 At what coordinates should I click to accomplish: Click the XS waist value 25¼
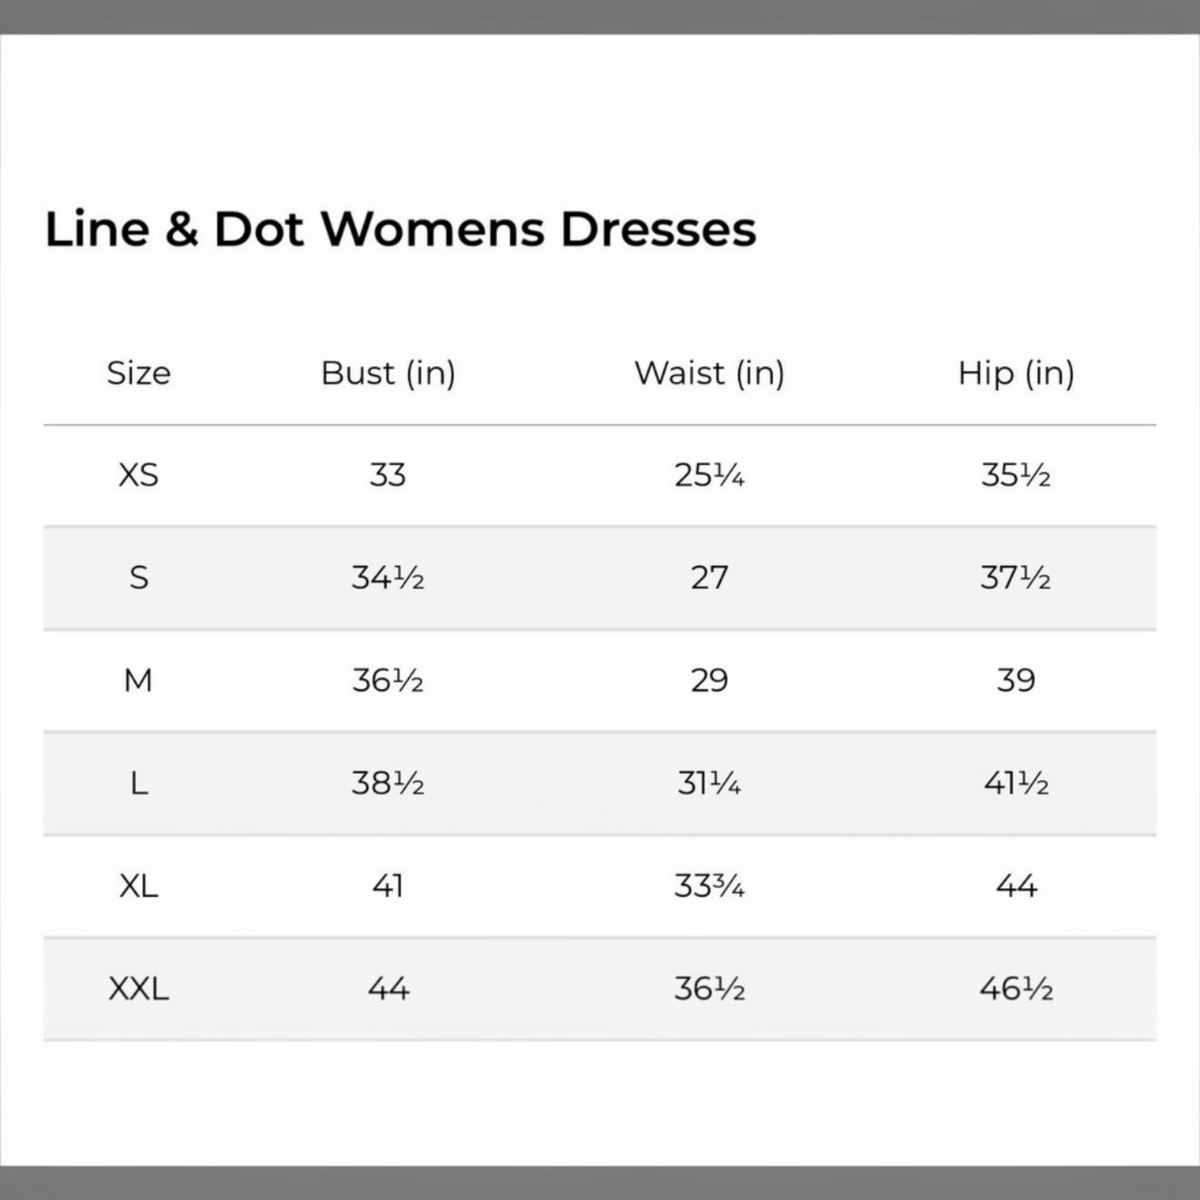point(709,475)
